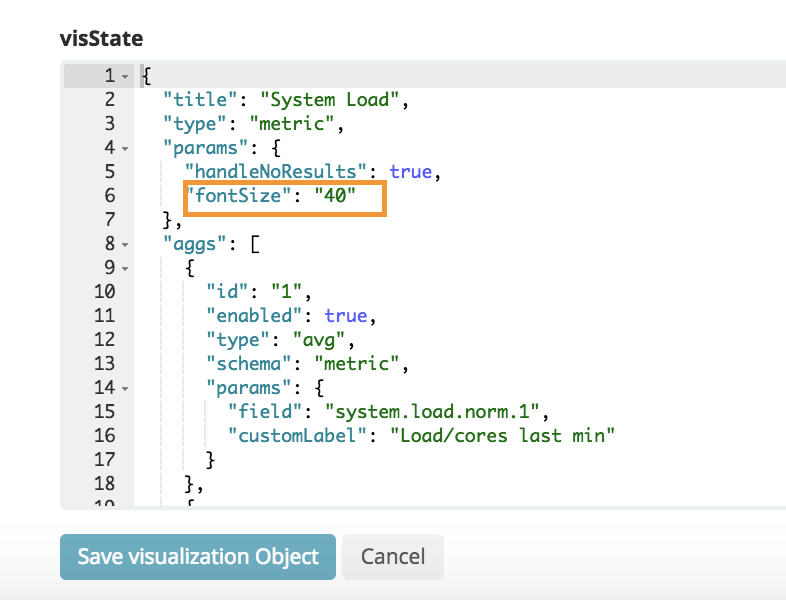Click the handleNoResults key on line 5
Viewport: 786px width, 600px height.
click(x=276, y=171)
